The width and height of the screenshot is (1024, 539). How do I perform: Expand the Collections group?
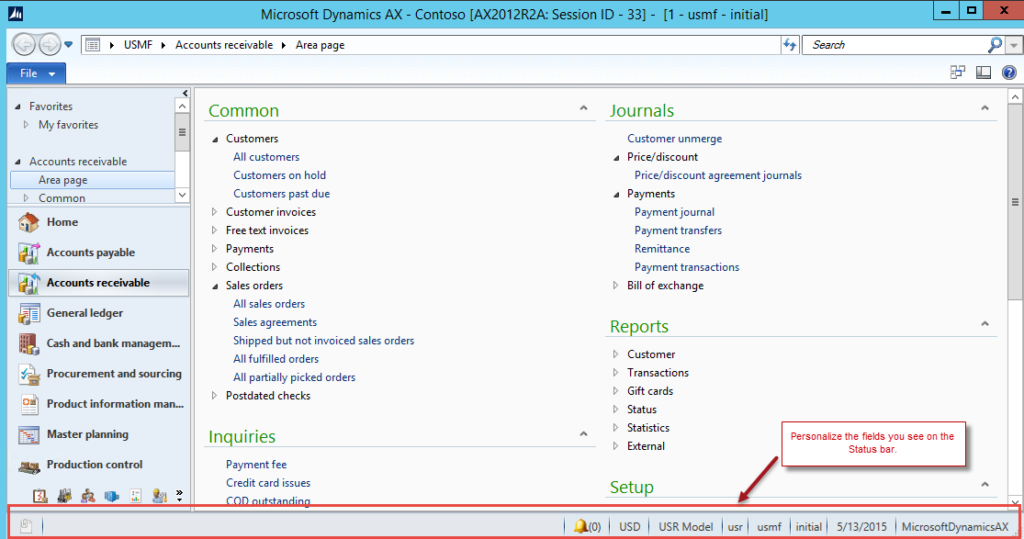pos(214,267)
